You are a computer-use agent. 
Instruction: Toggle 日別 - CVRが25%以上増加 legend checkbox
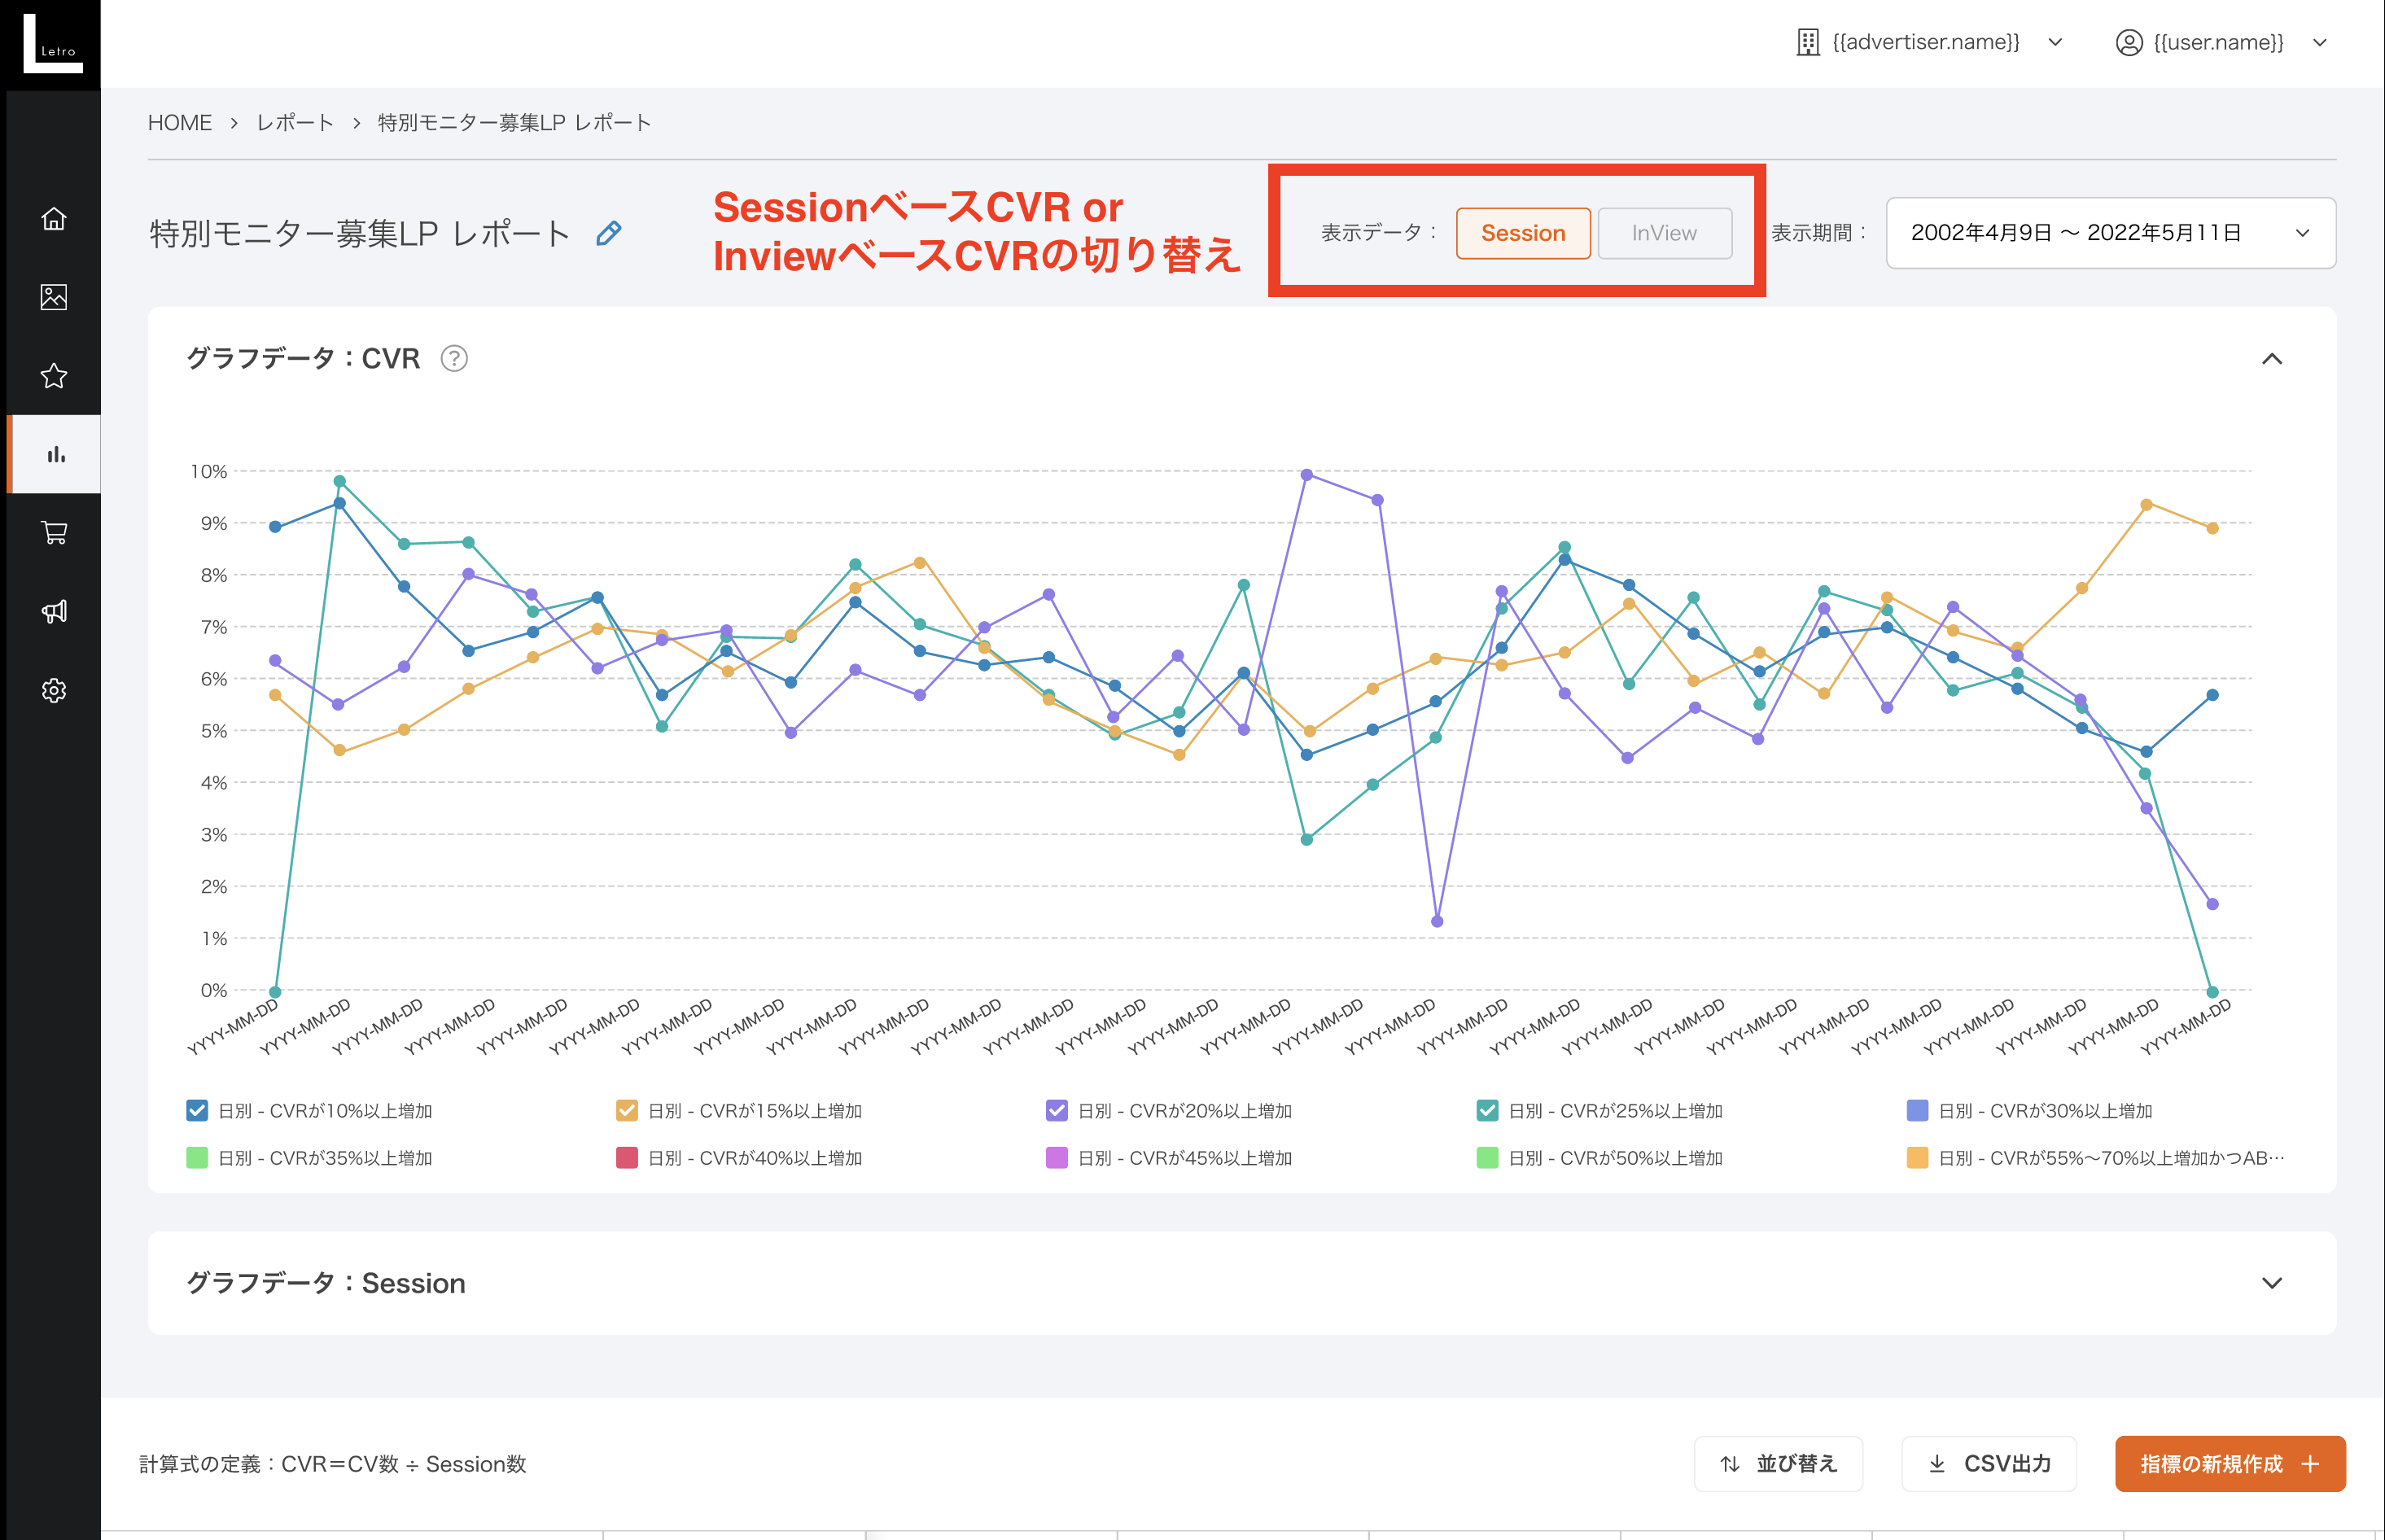pos(1487,1111)
